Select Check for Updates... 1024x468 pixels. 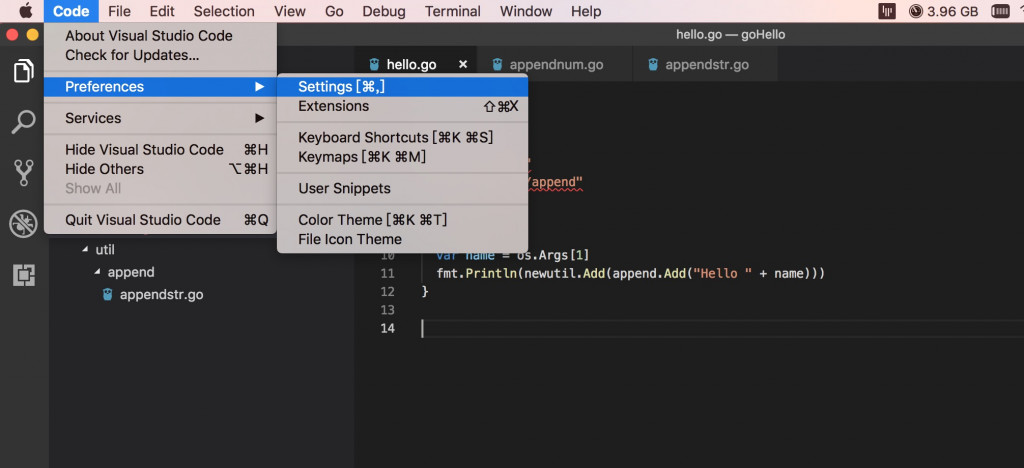[x=160, y=55]
